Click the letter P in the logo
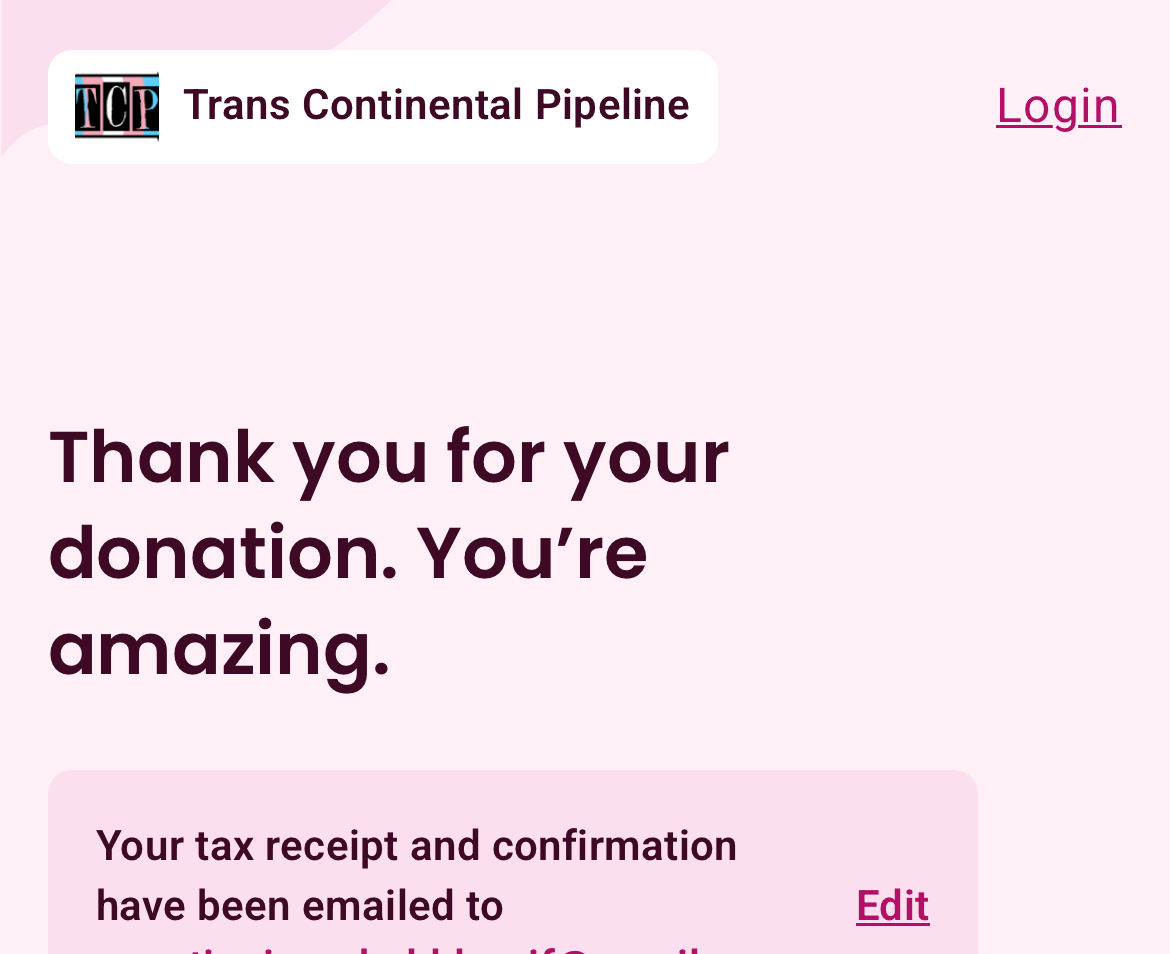1170x954 pixels. pos(145,107)
